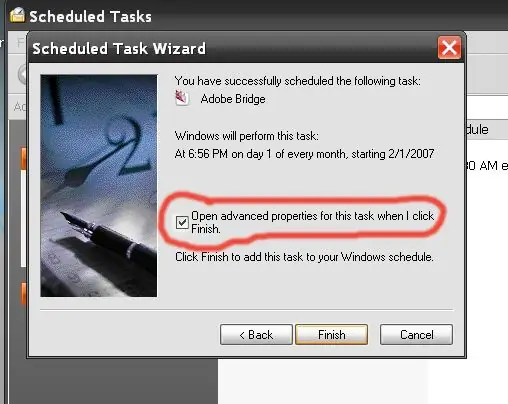Click the clock and fountain pen wizard image
This screenshot has width=508, height=404.
99,186
